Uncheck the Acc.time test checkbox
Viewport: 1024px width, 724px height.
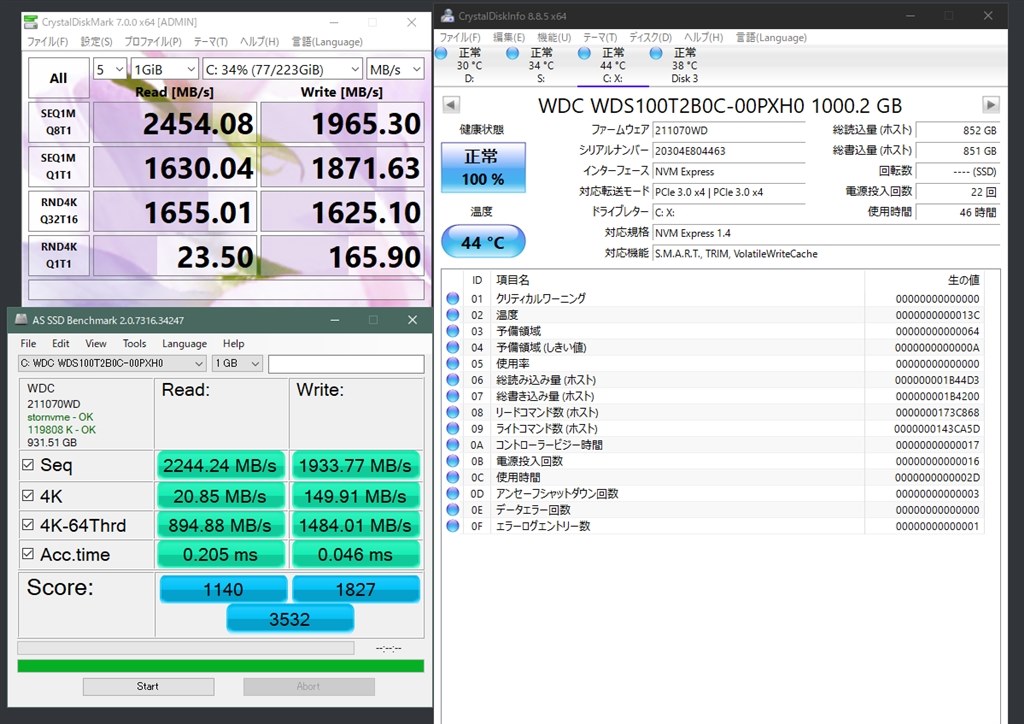click(28, 554)
